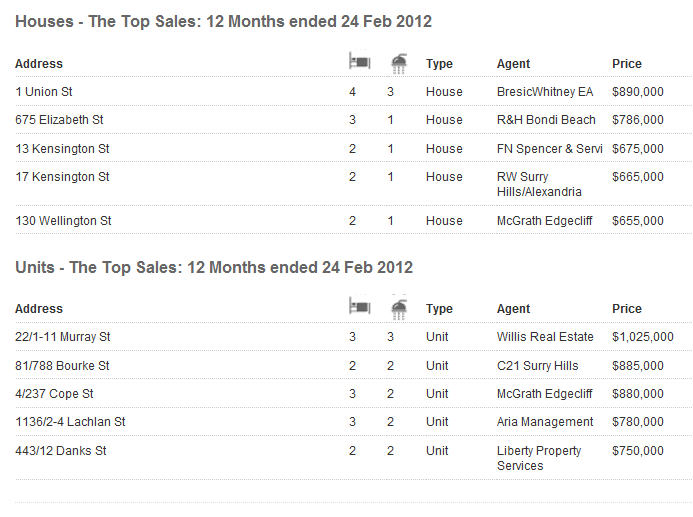Click agent BresicWhitney EA

(x=545, y=92)
